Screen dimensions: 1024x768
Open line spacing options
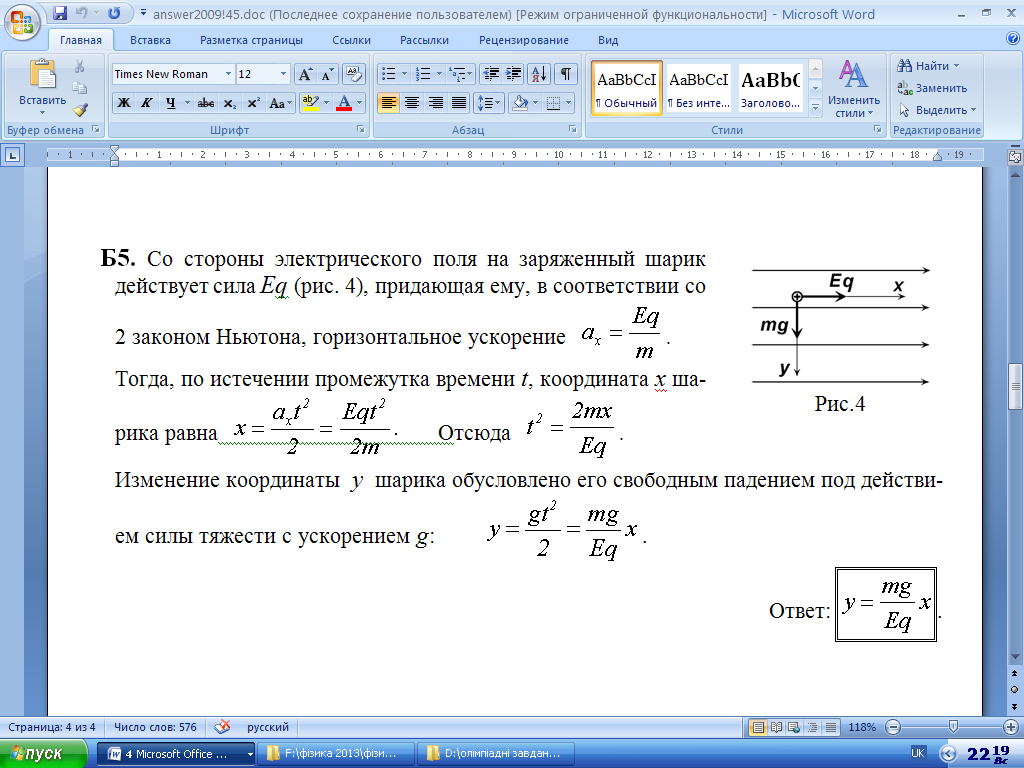[488, 103]
